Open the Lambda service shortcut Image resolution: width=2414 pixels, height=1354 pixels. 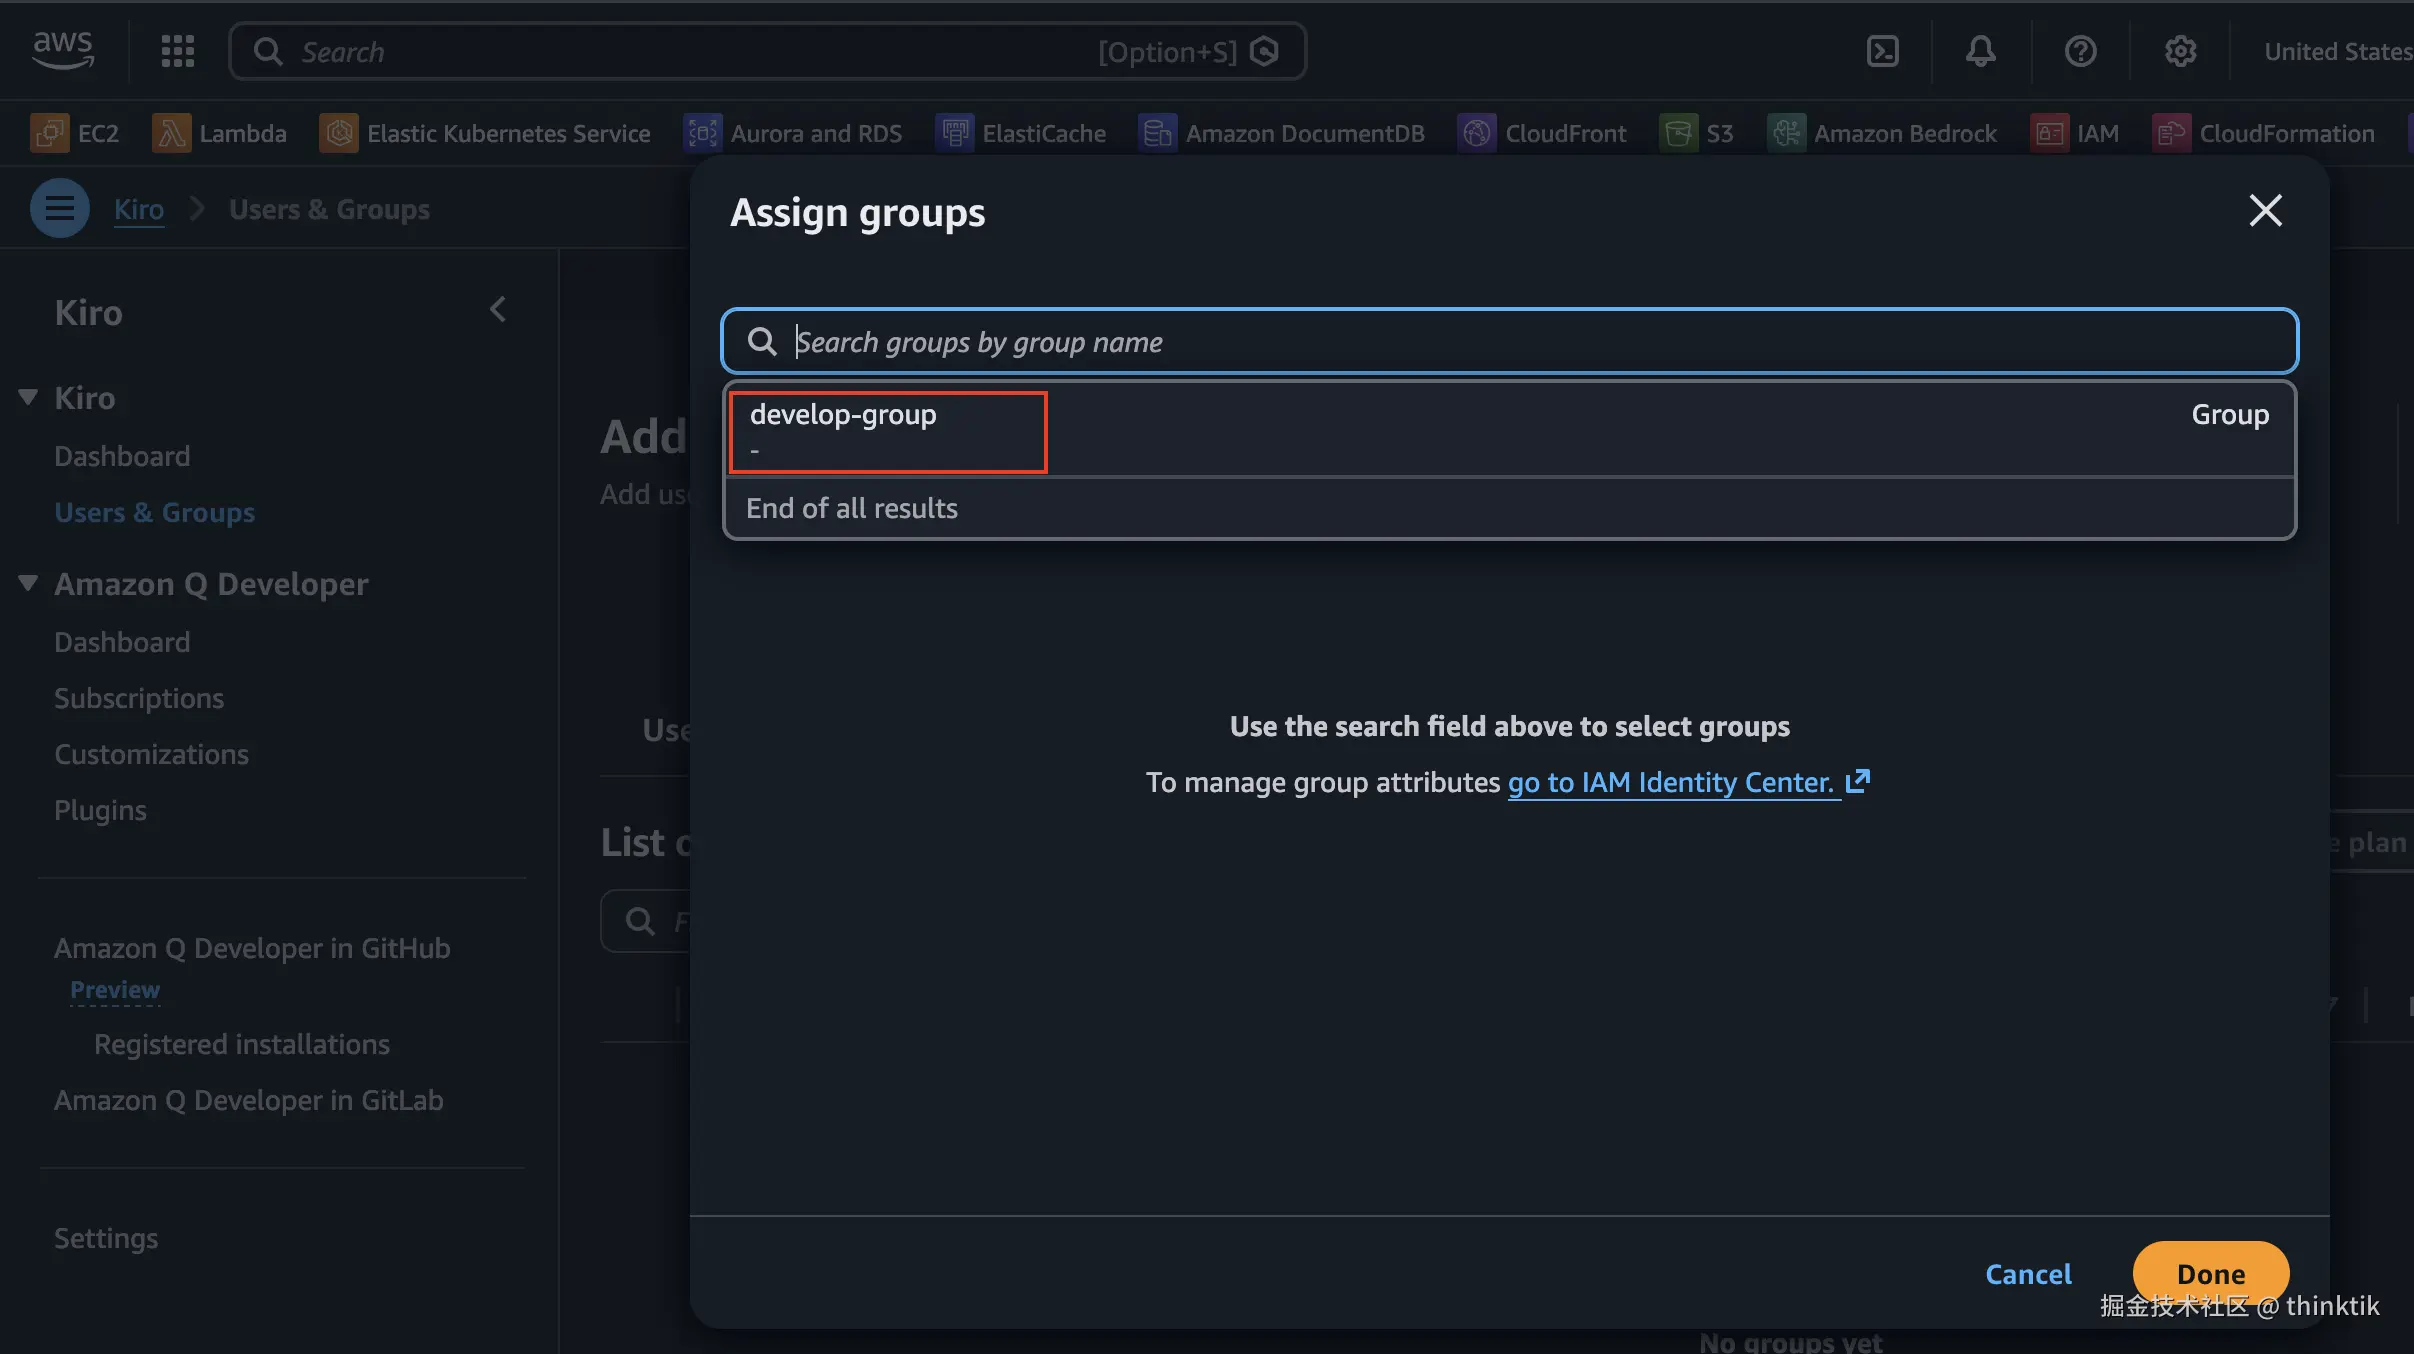(x=219, y=133)
